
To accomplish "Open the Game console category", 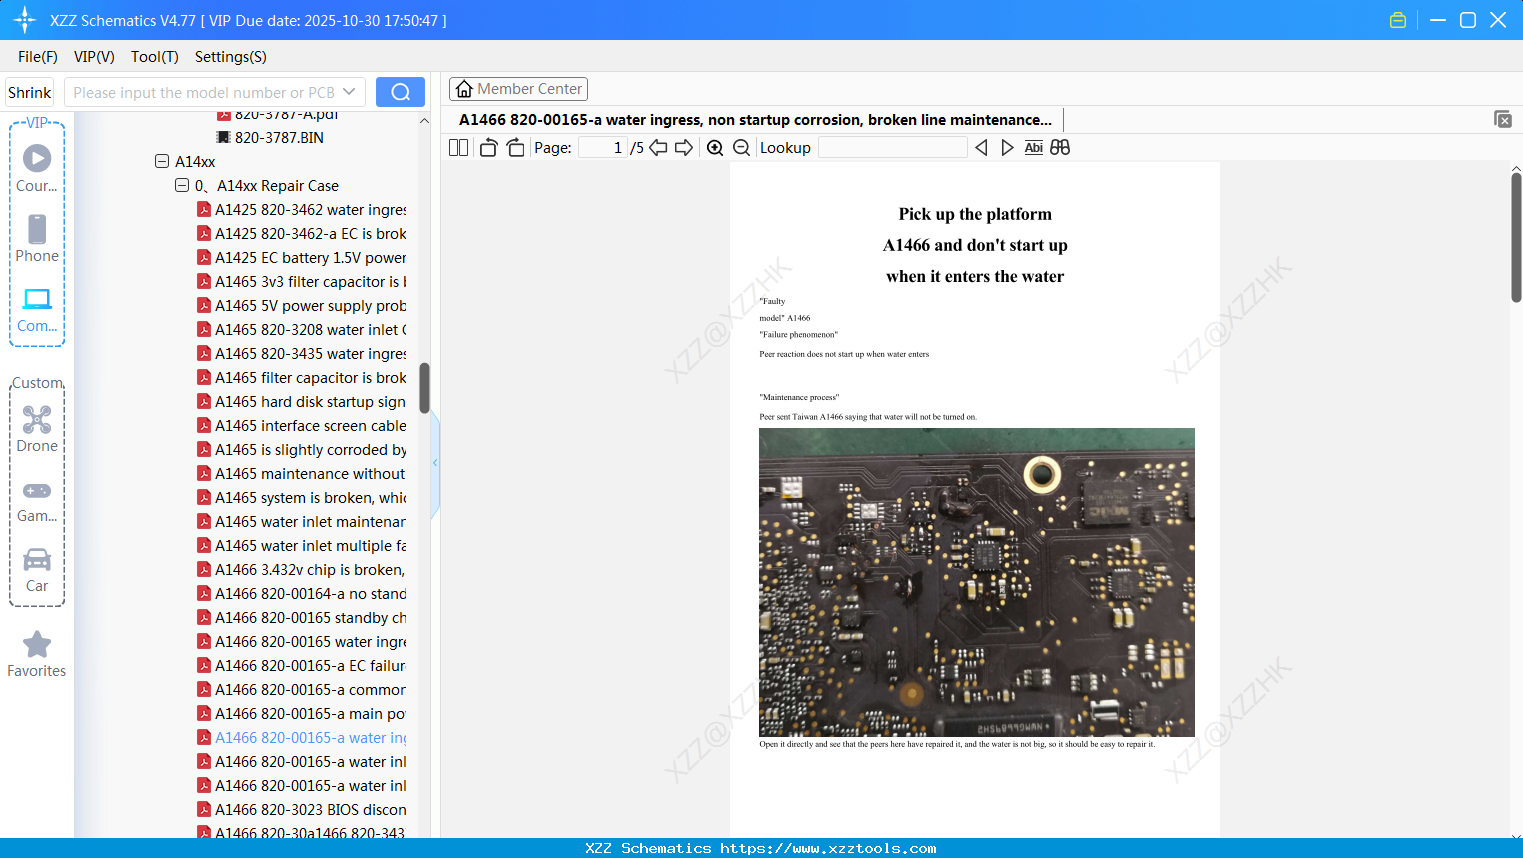I will coord(37,500).
